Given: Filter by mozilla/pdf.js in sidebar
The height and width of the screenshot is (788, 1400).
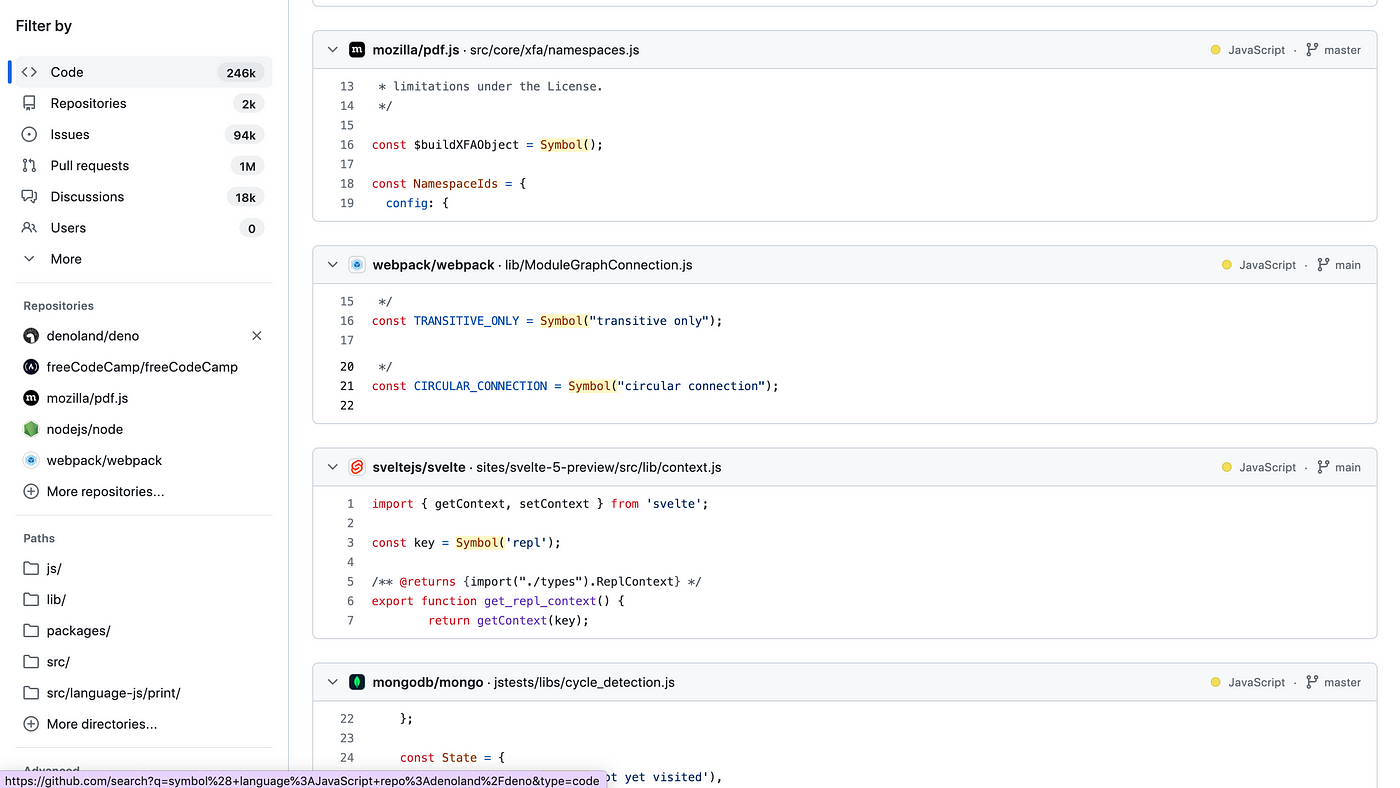Looking at the screenshot, I should click(87, 397).
